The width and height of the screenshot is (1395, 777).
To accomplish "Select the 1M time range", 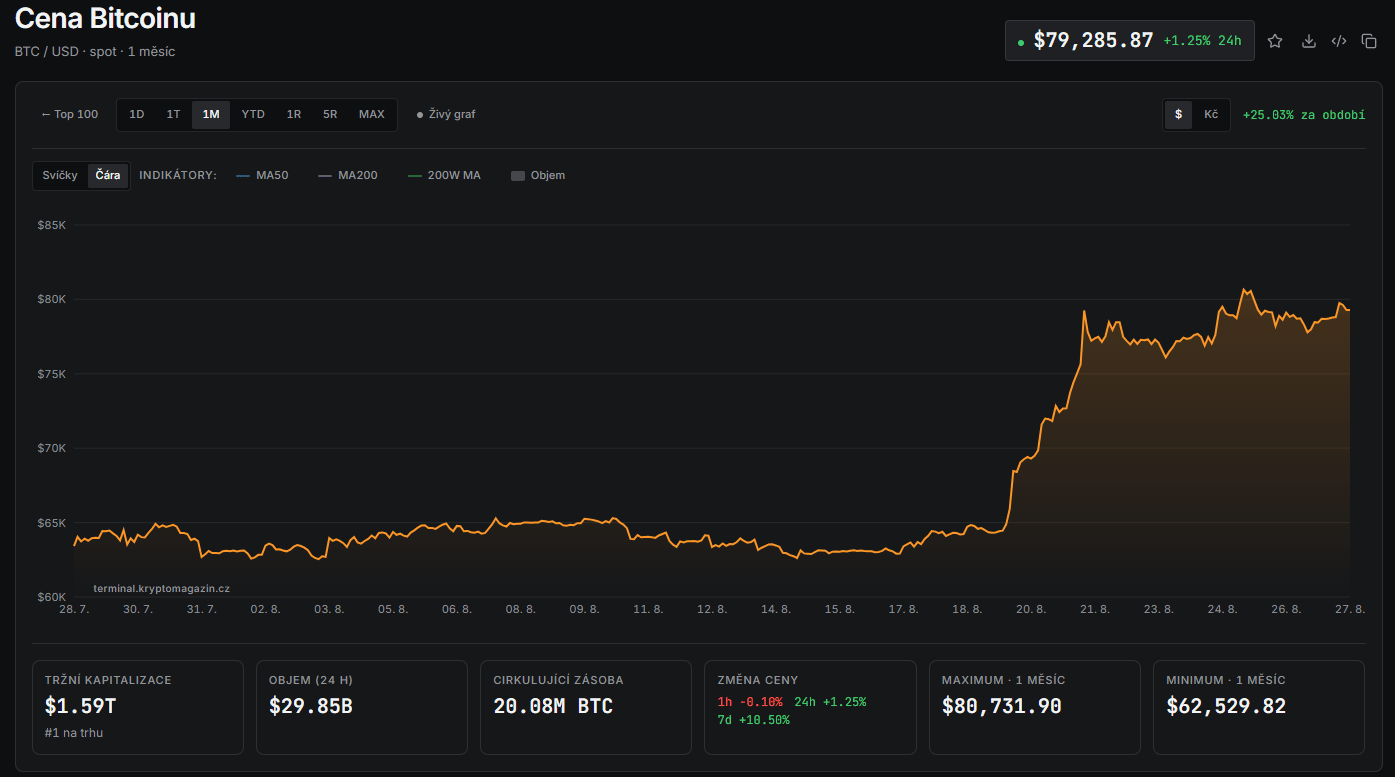I will pos(211,114).
